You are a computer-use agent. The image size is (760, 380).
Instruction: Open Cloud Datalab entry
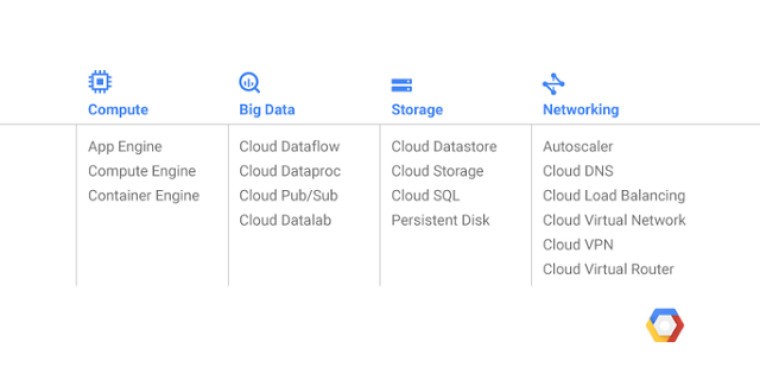[x=285, y=220]
